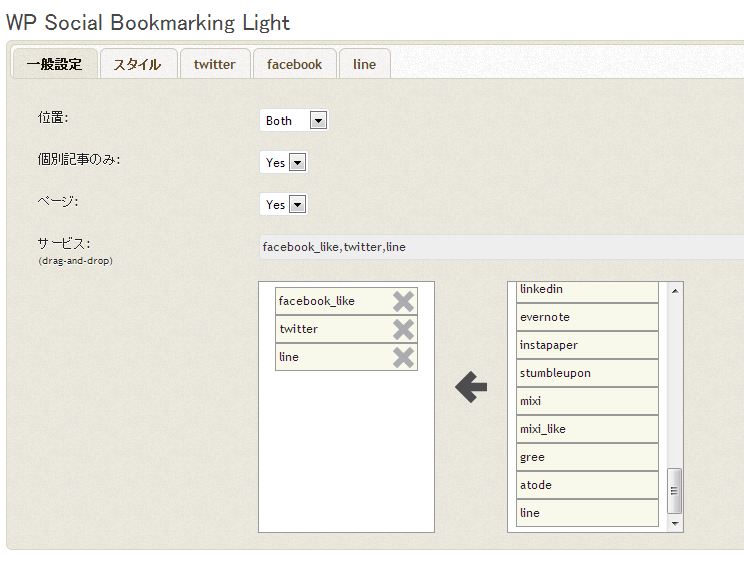
Task: Select line in the available services list
Action: (x=587, y=513)
